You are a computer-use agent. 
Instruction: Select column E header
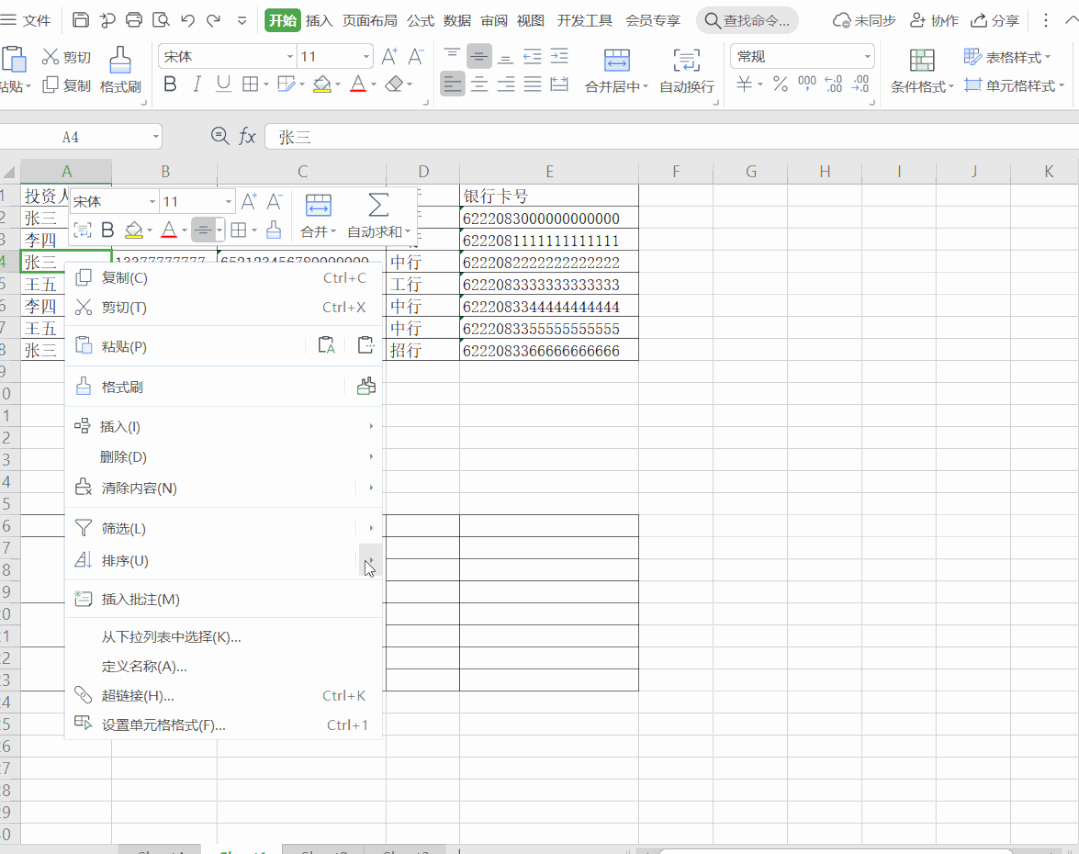(548, 171)
